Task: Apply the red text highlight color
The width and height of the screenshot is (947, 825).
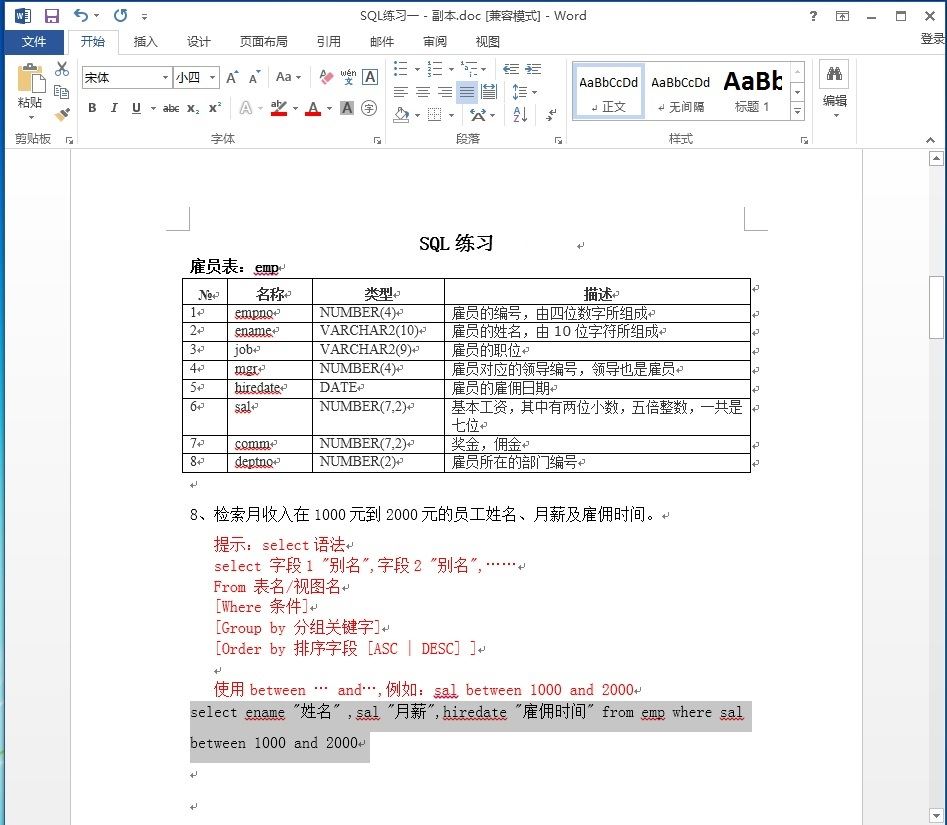Action: (x=278, y=108)
